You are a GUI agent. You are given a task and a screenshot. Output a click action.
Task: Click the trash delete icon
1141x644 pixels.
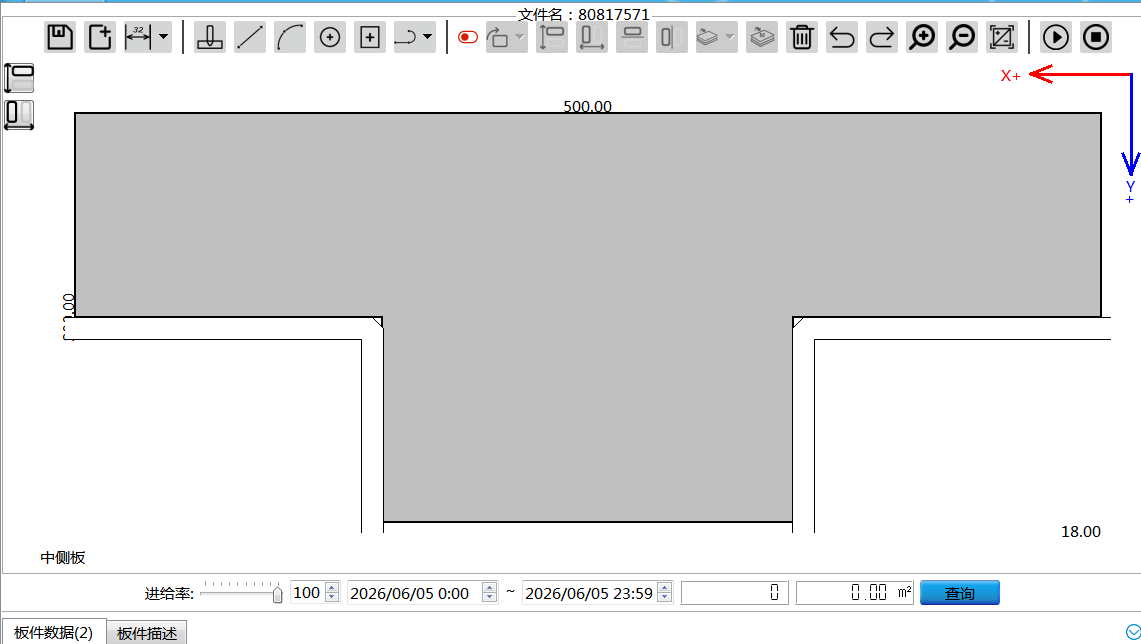(802, 37)
